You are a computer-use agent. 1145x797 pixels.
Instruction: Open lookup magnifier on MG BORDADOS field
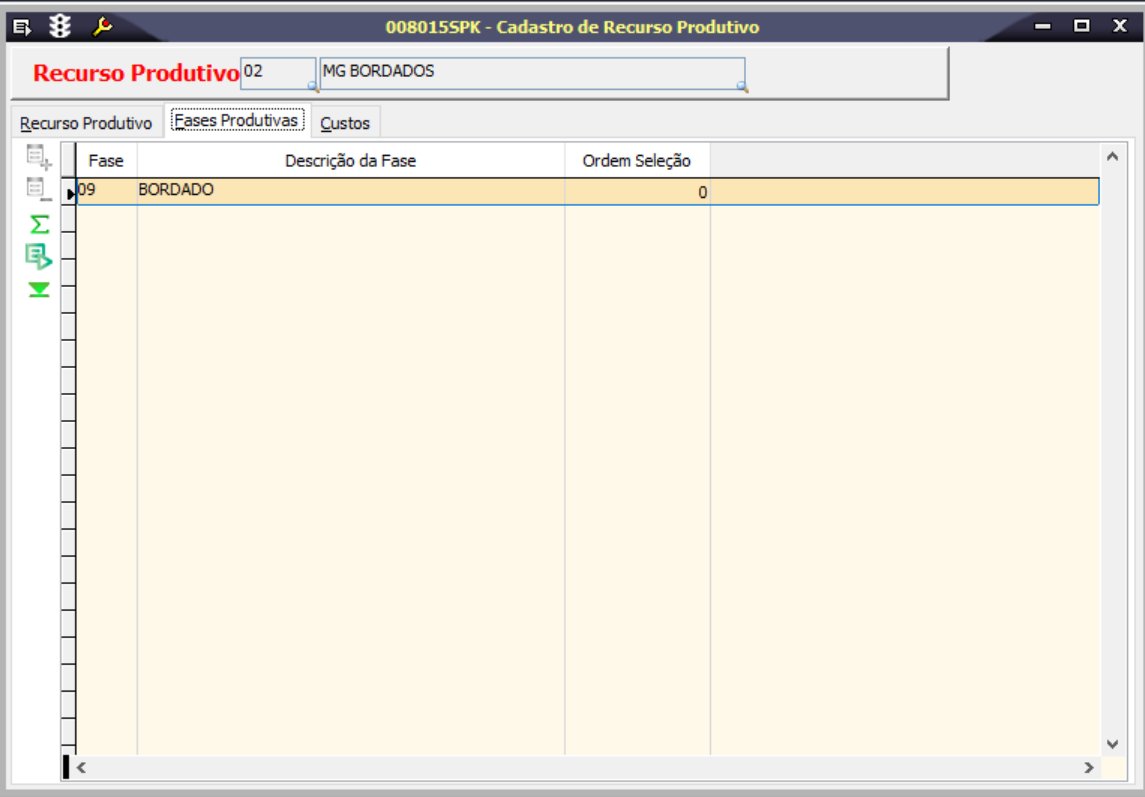pyautogui.click(x=742, y=86)
